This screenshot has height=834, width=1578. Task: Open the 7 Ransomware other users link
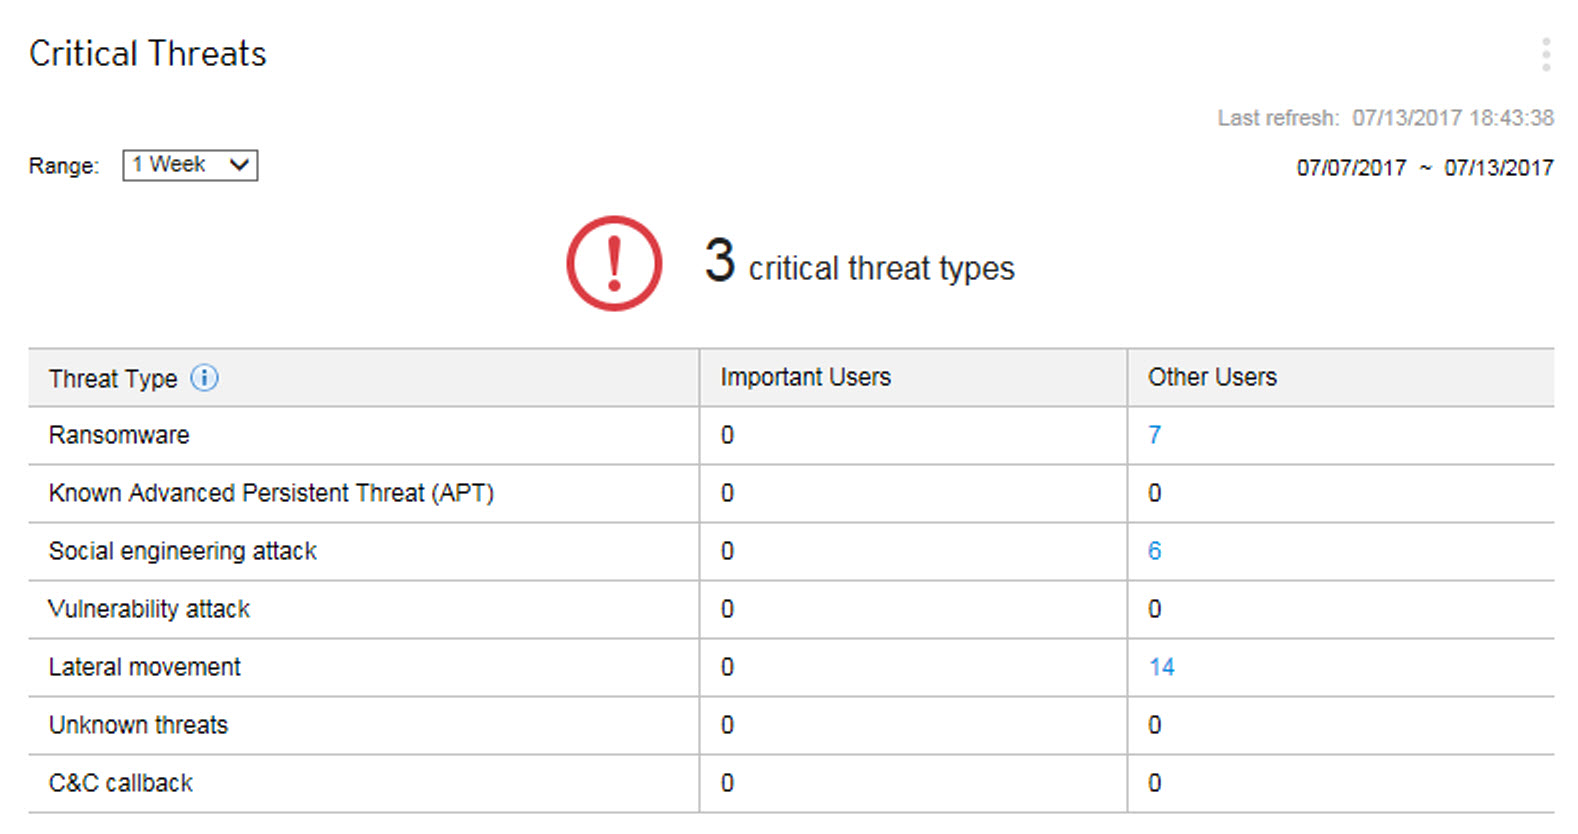(1154, 435)
